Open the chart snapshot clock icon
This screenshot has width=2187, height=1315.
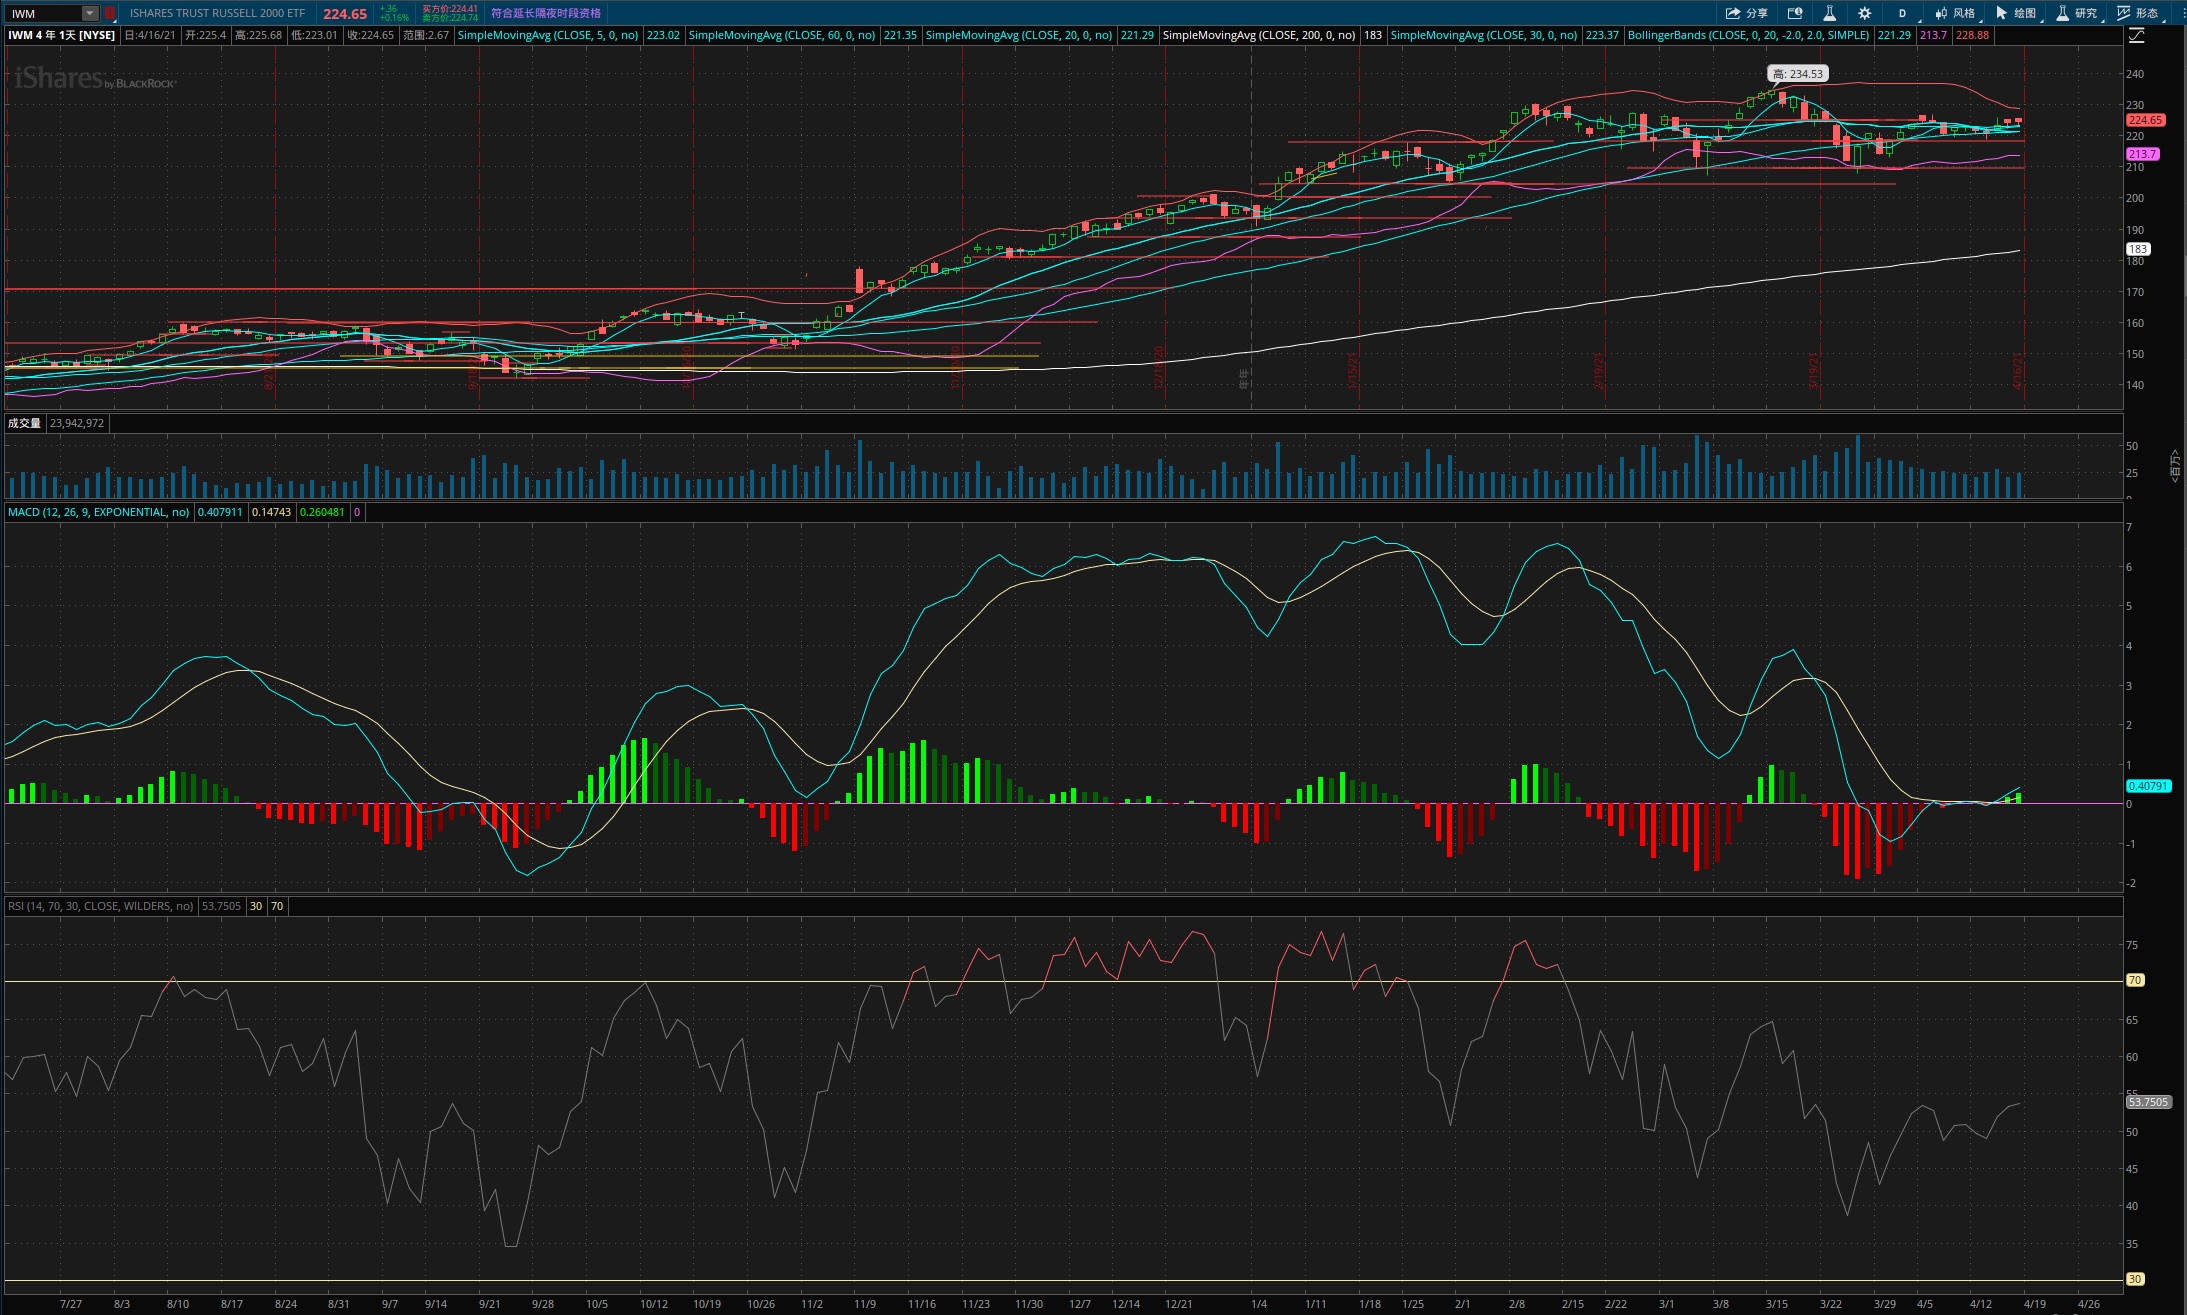(1795, 13)
